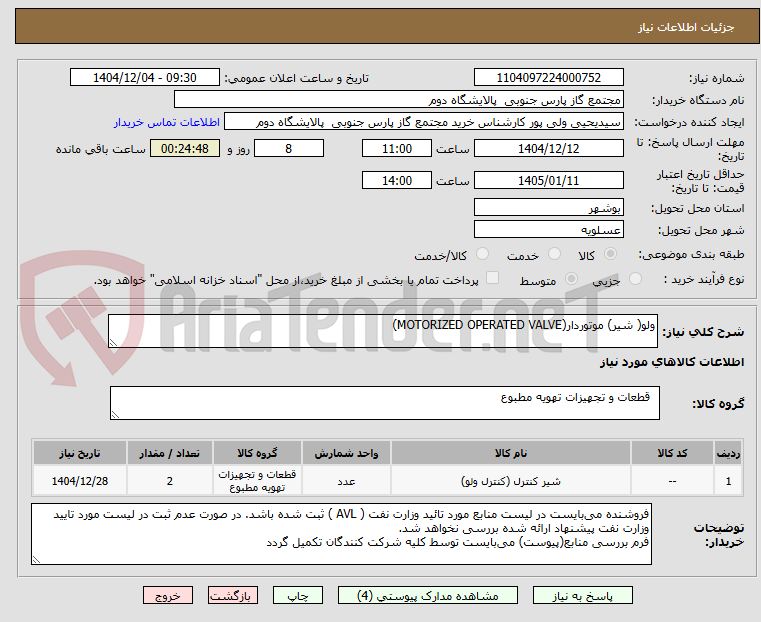Click the استان محل تحویل field بوشهر
The width and height of the screenshot is (761, 622).
pos(548,208)
